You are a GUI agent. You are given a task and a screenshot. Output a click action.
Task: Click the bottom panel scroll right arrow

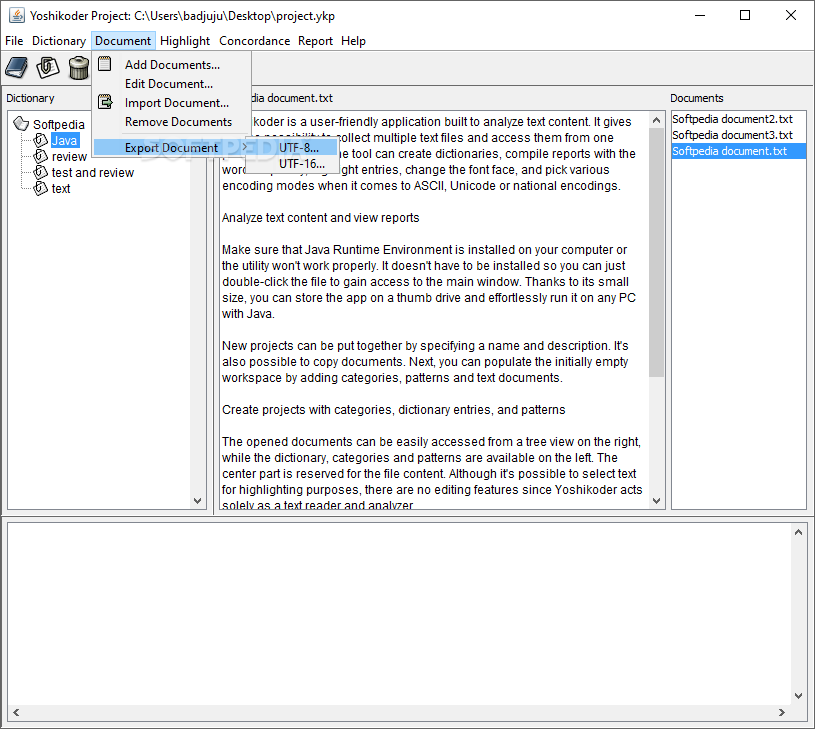coord(782,712)
